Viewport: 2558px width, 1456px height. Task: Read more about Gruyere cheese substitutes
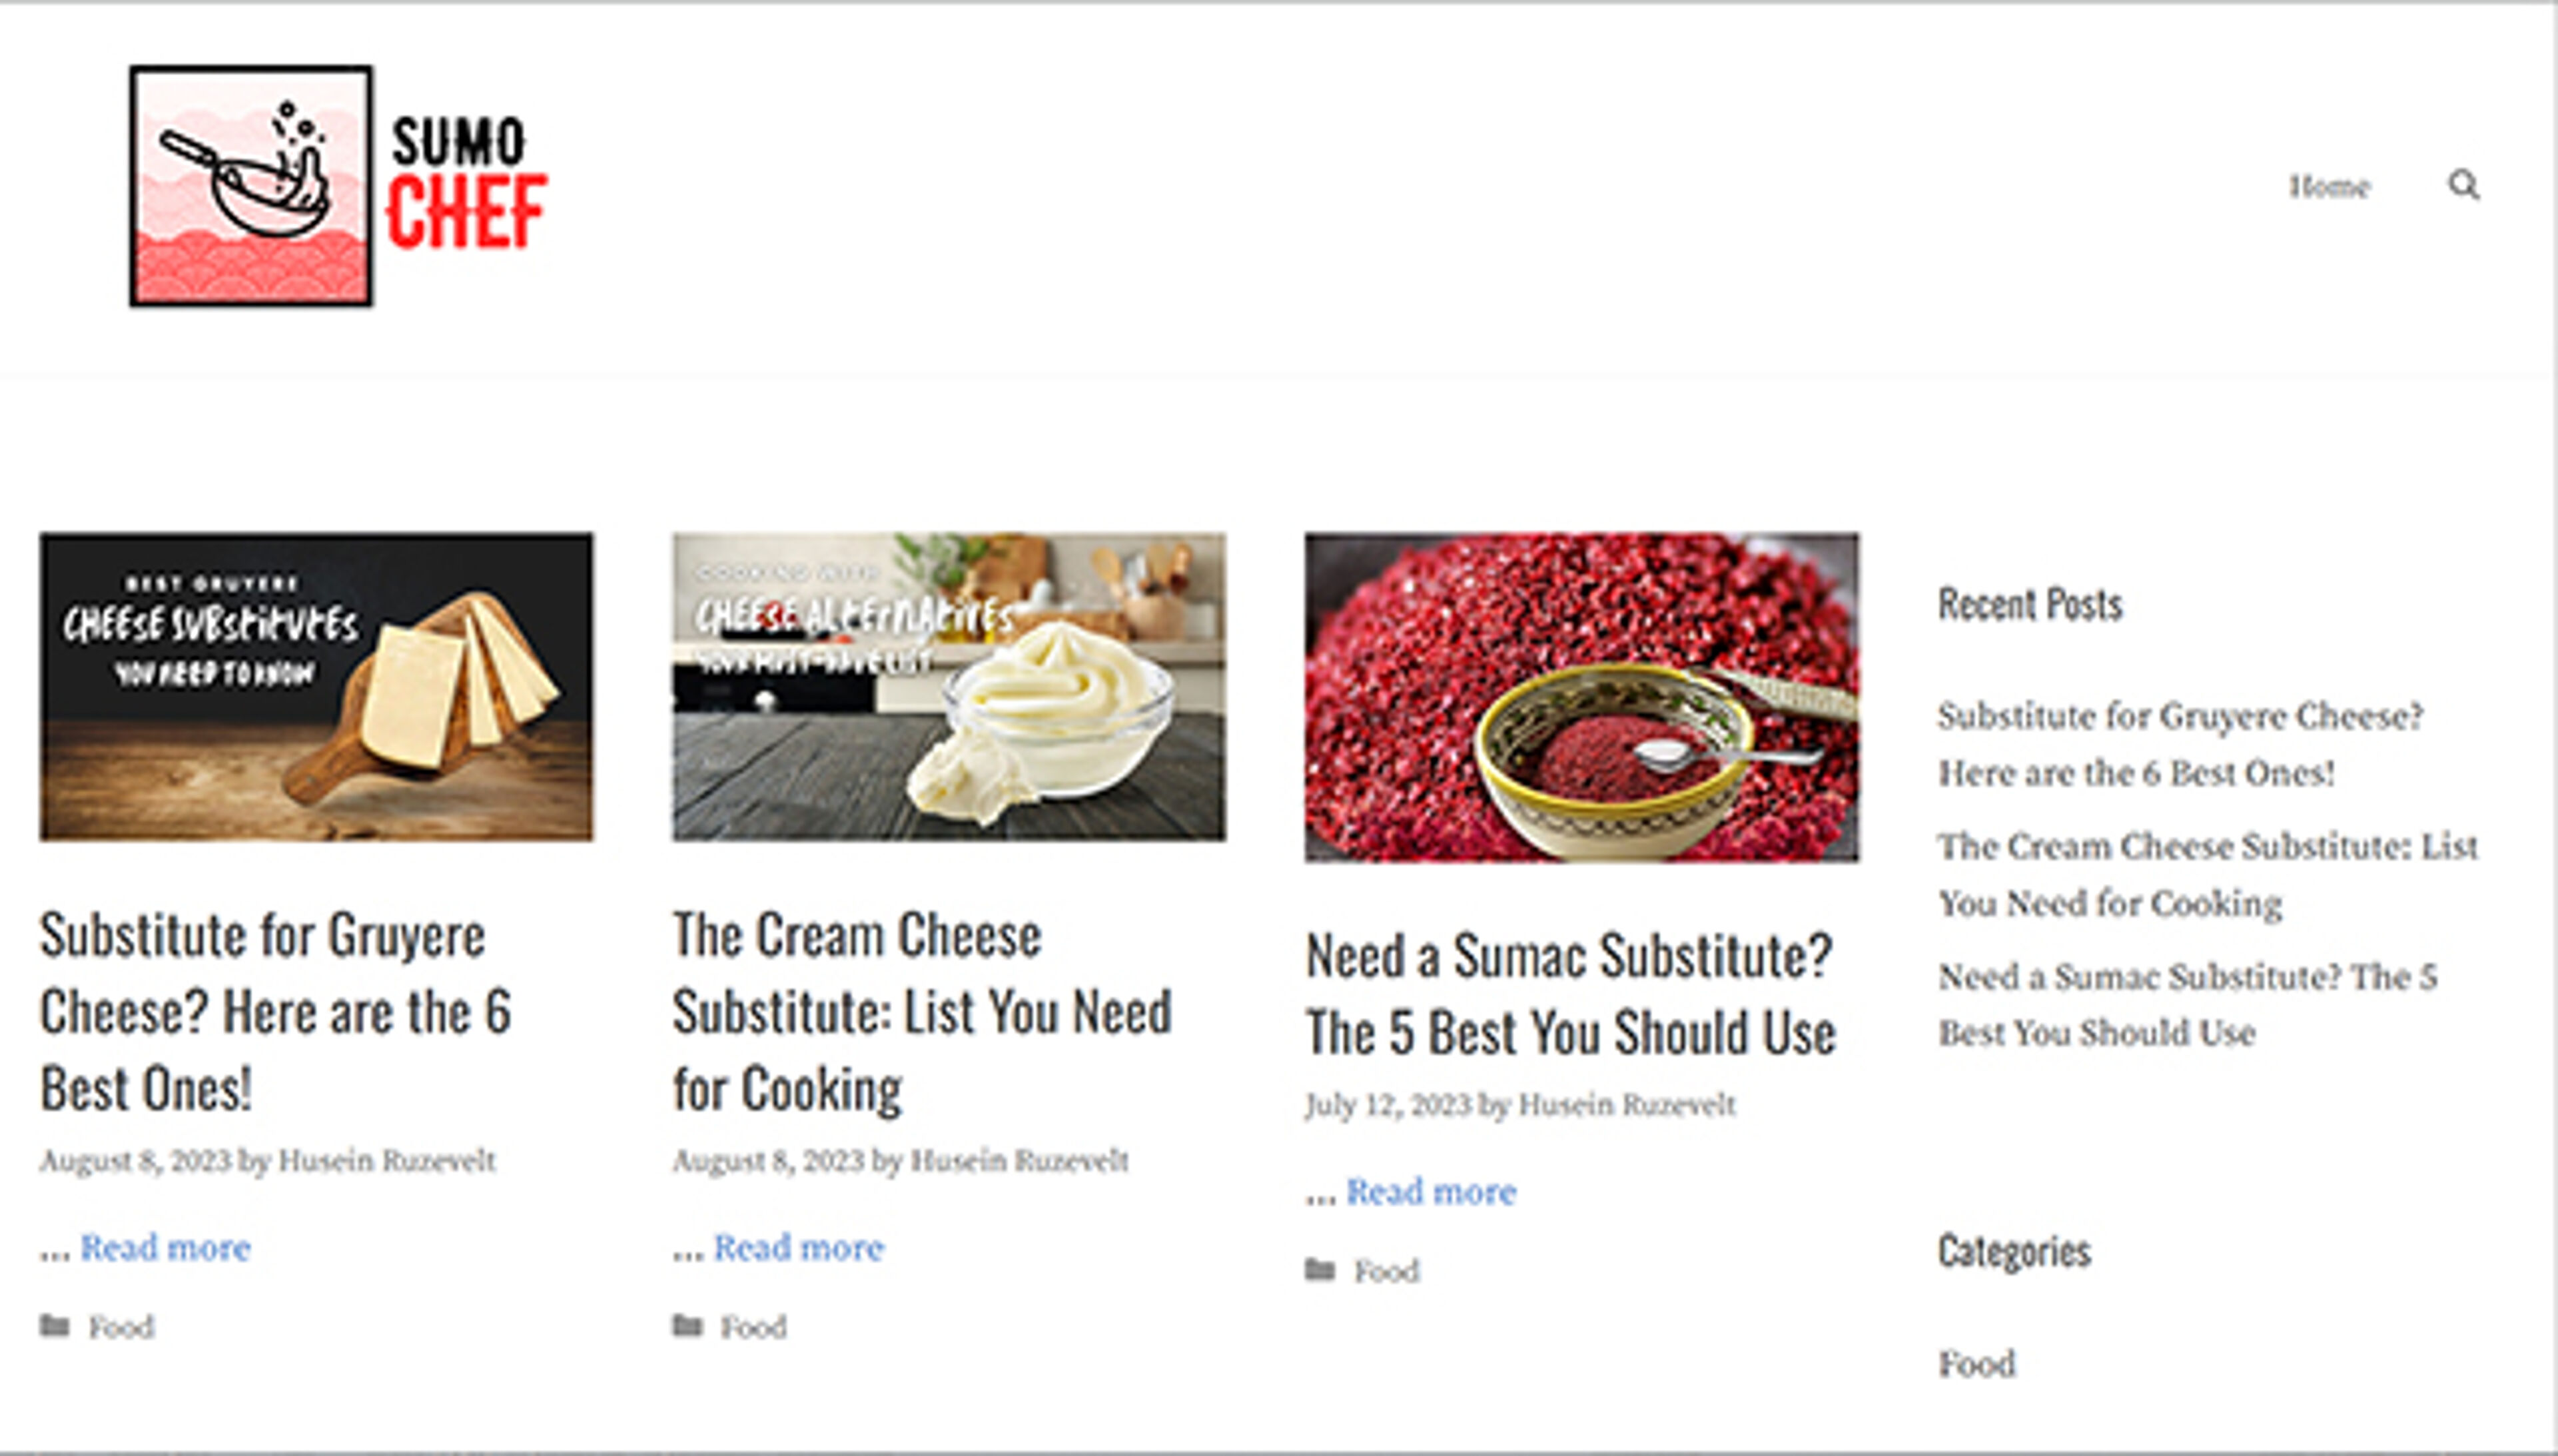[166, 1248]
